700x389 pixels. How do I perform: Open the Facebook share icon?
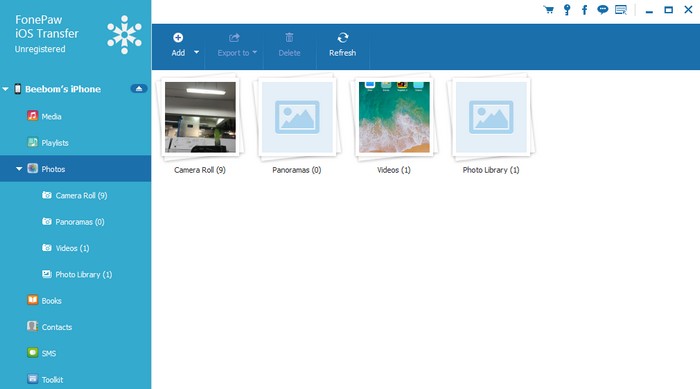(584, 10)
